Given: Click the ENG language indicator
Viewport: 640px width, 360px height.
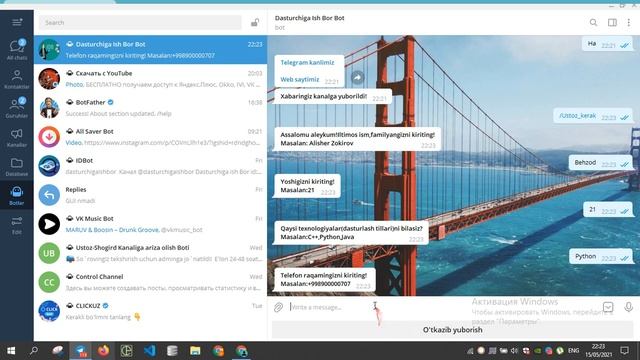Looking at the screenshot, I should click(x=573, y=351).
